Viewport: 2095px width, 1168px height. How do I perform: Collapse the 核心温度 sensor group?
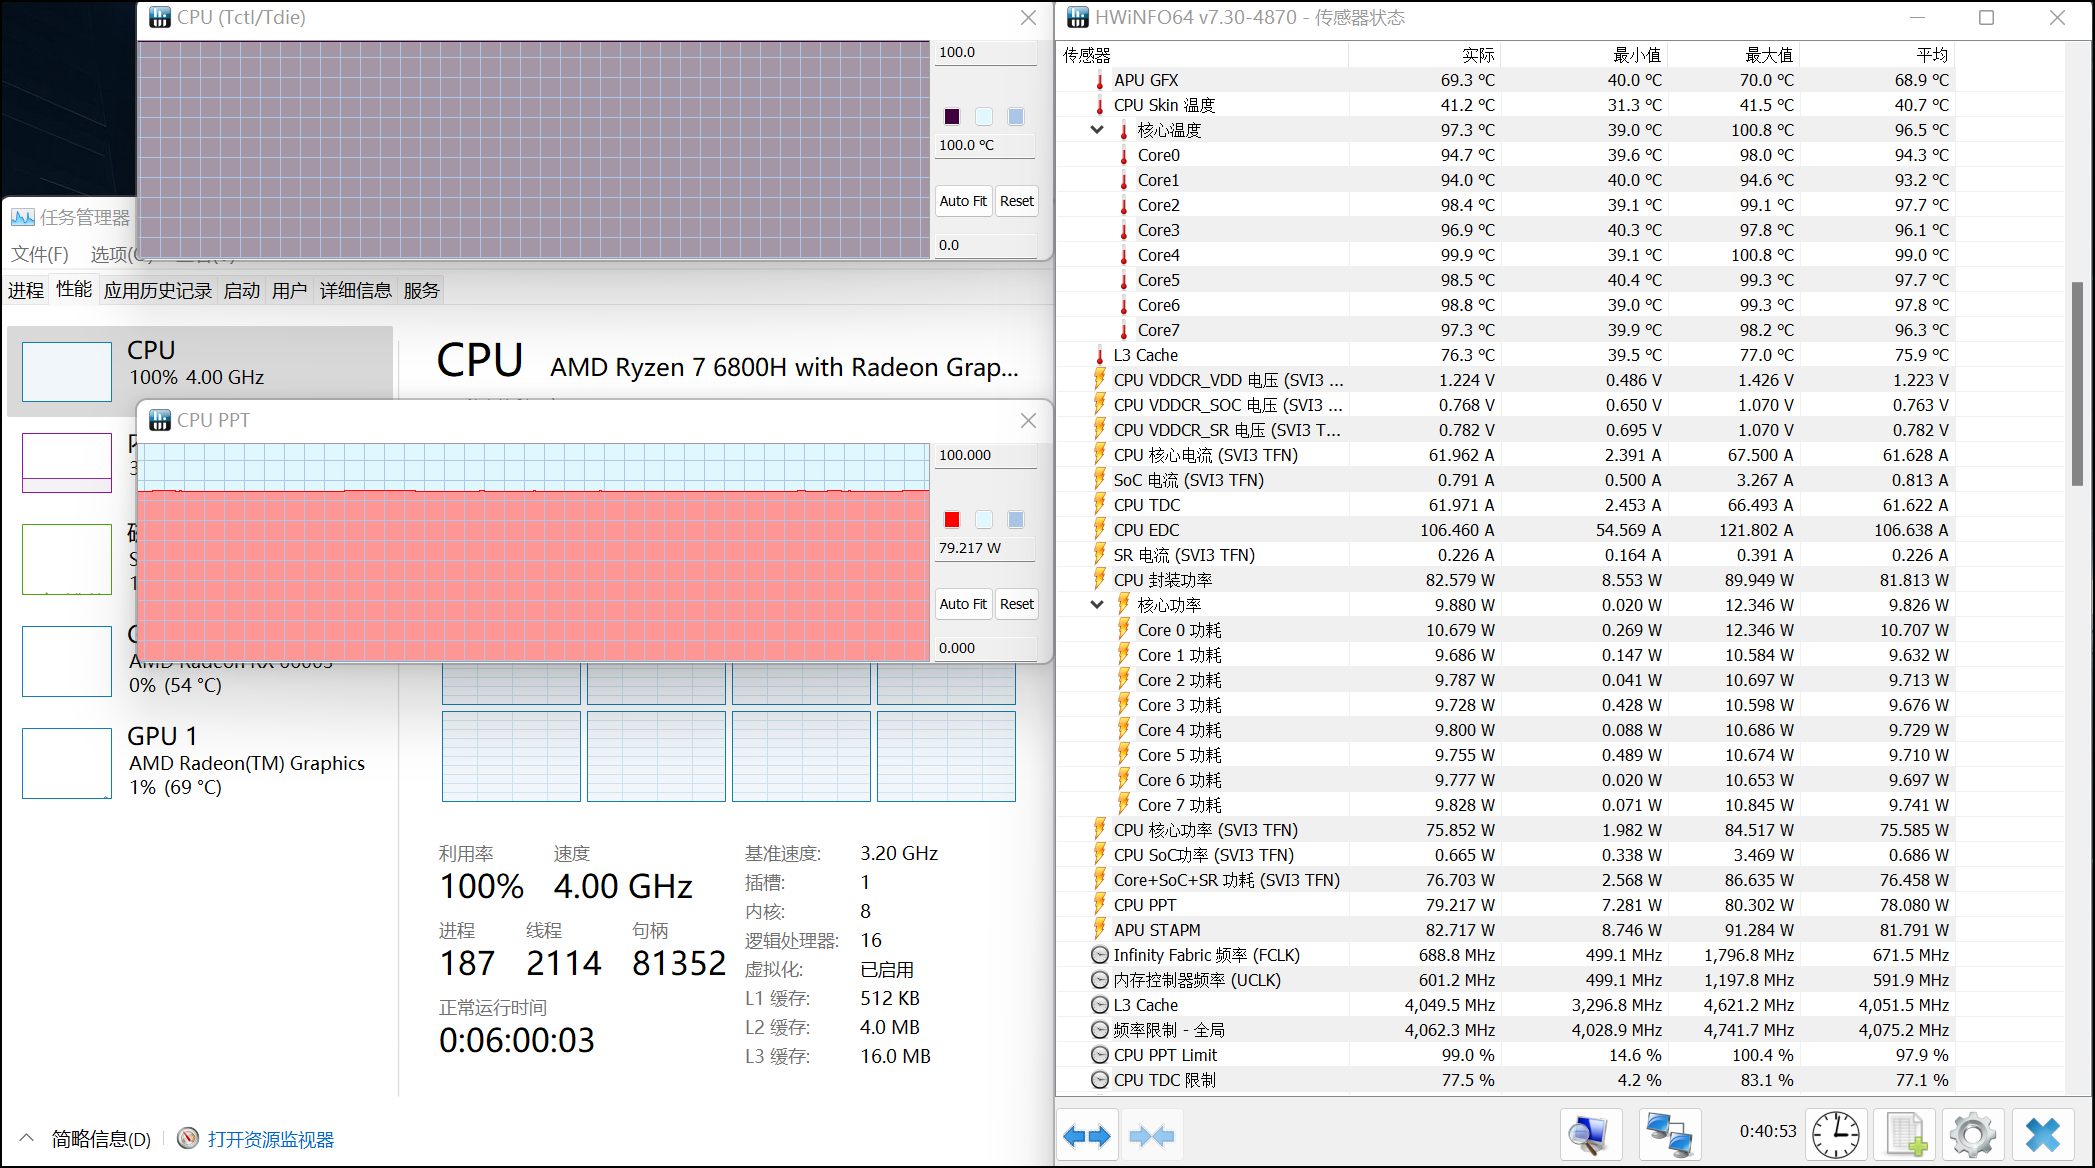click(1097, 130)
